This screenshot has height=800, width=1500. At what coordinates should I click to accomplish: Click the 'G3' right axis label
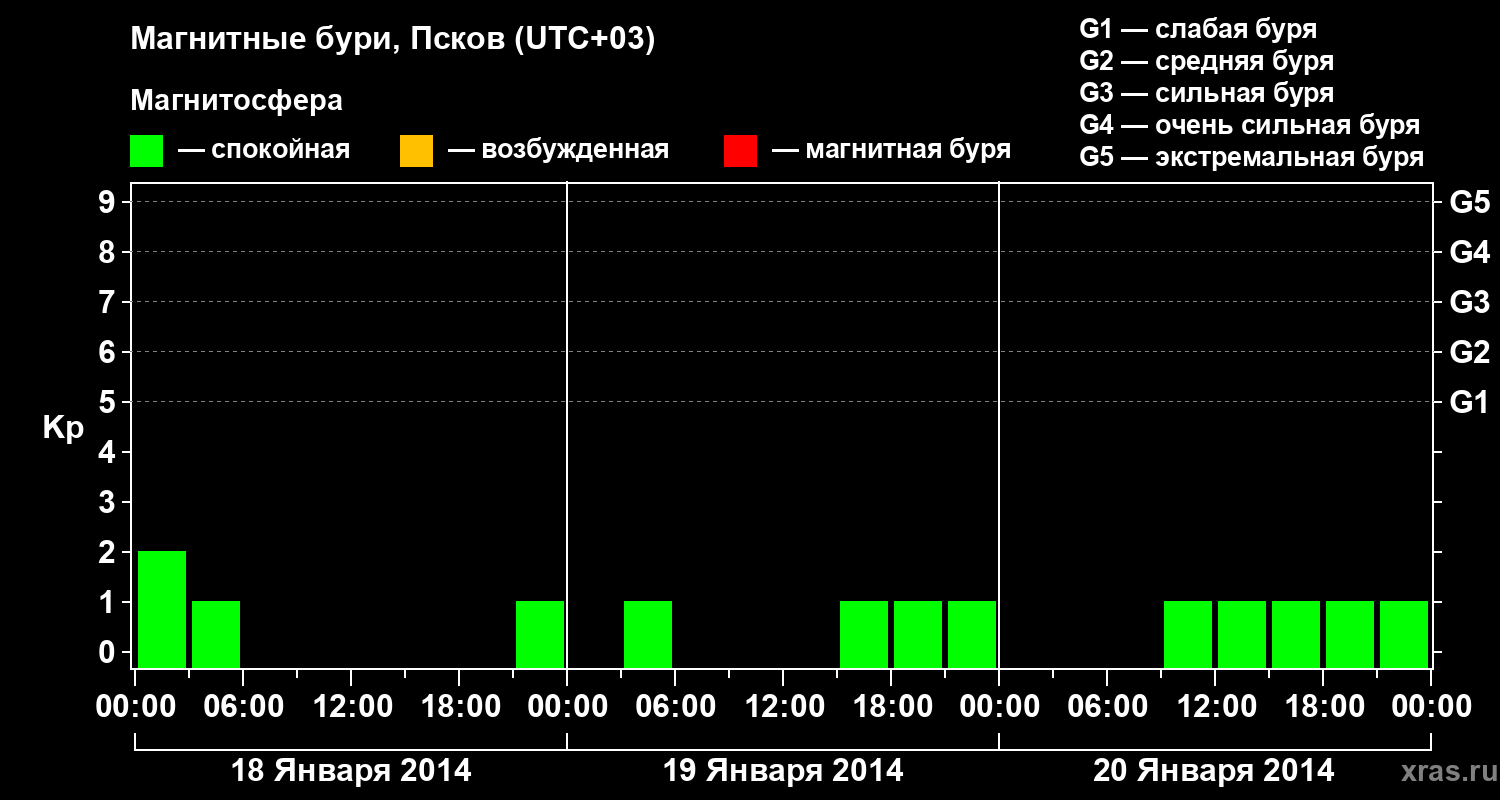coord(1470,302)
